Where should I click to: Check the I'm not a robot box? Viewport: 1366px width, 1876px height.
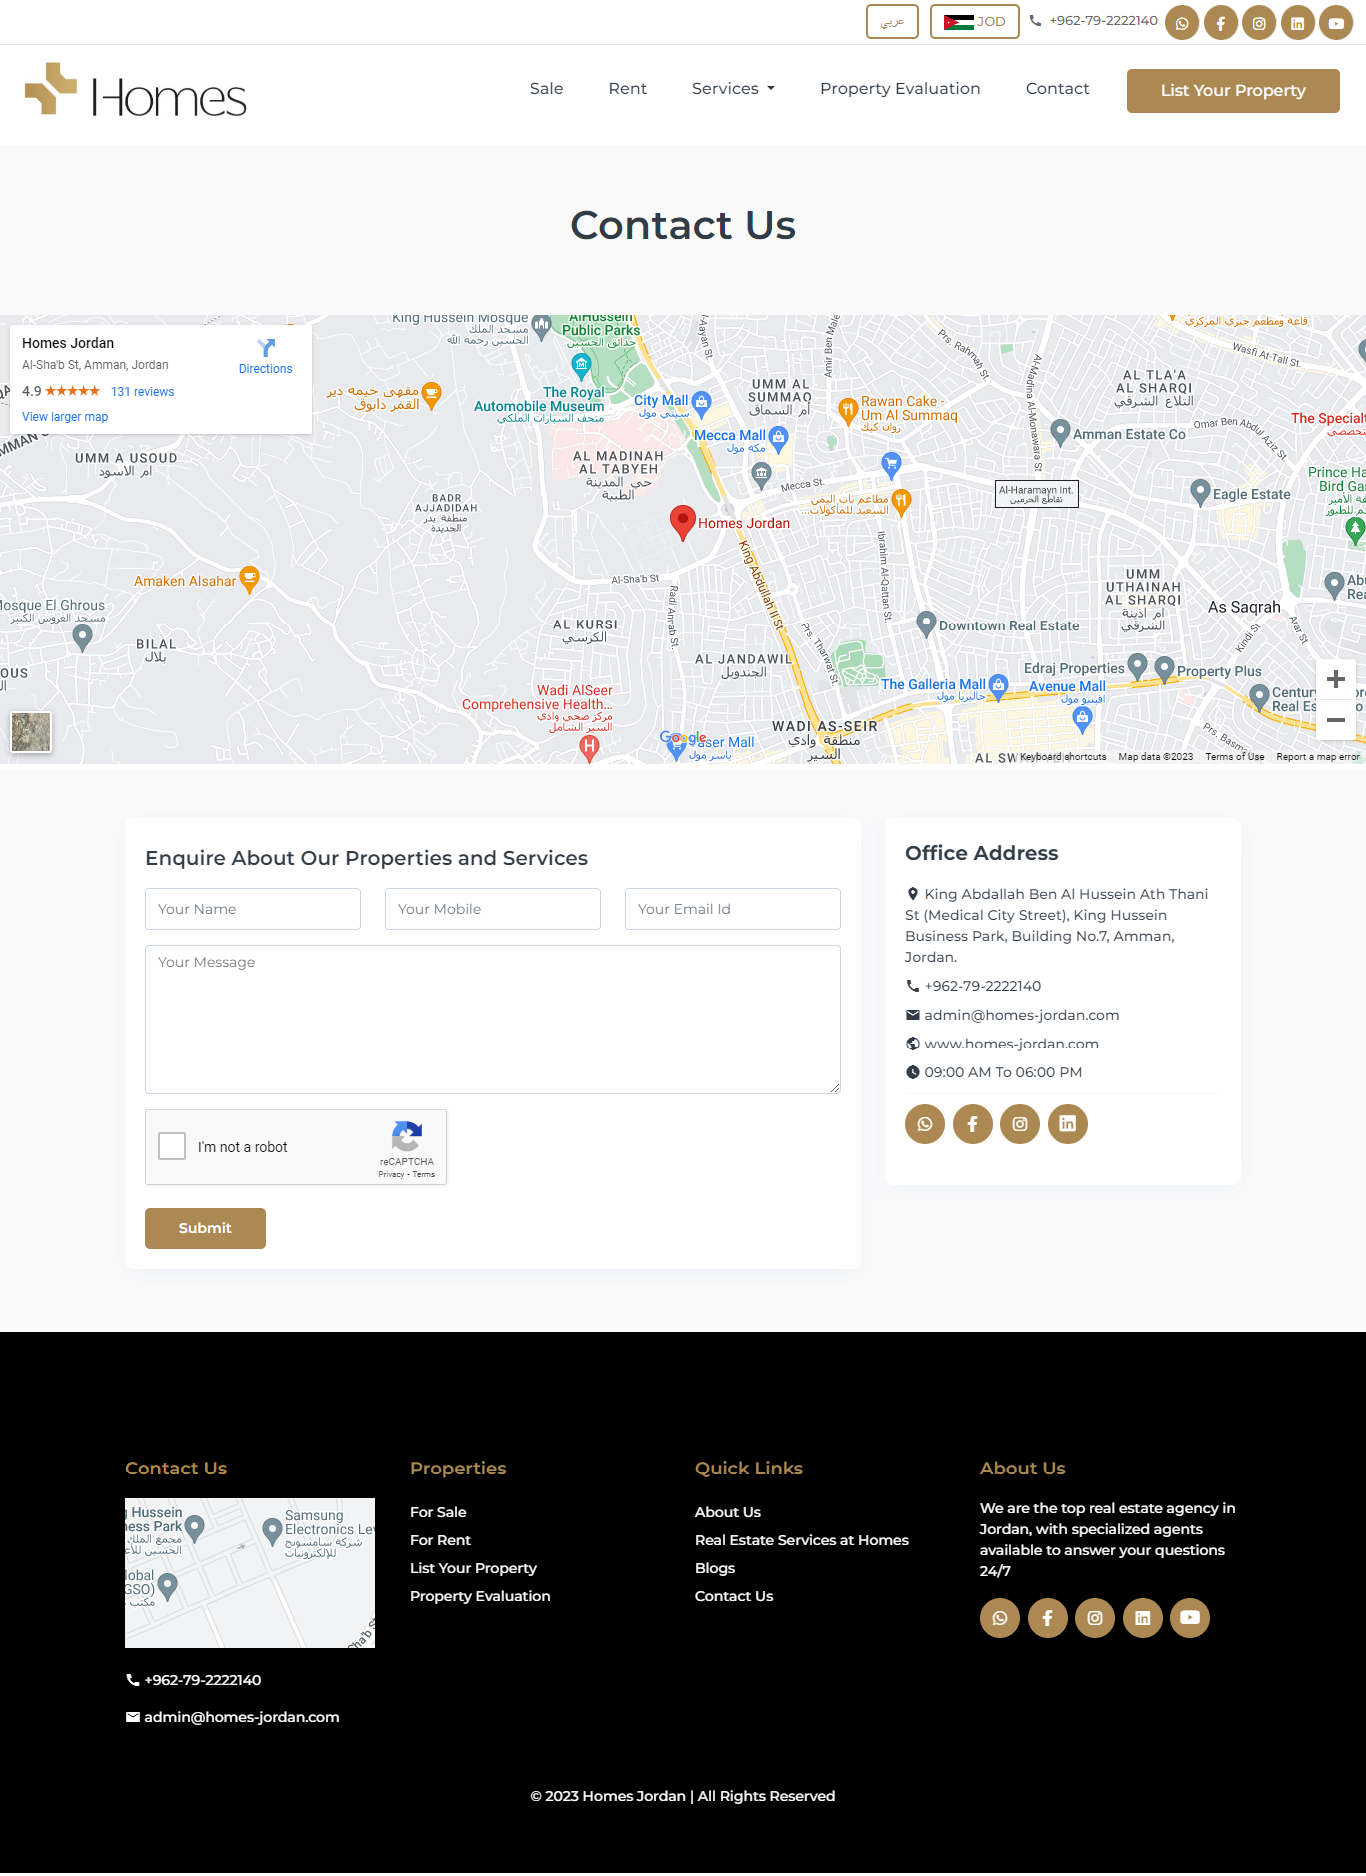173,1146
